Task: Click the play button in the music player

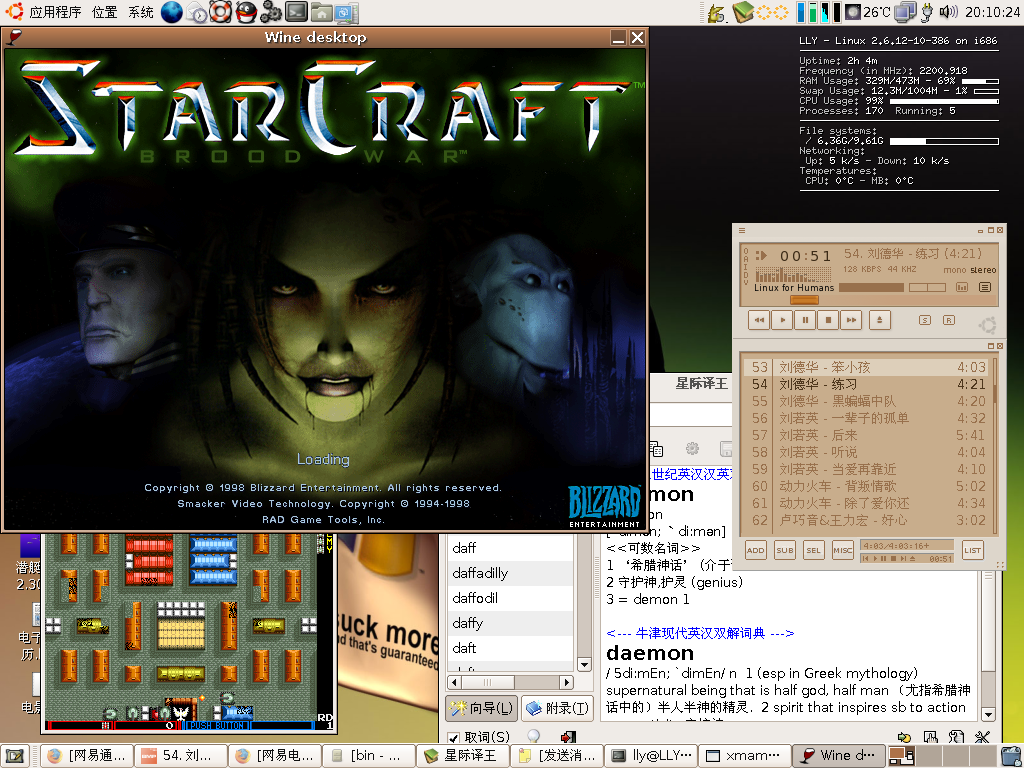Action: tap(782, 320)
